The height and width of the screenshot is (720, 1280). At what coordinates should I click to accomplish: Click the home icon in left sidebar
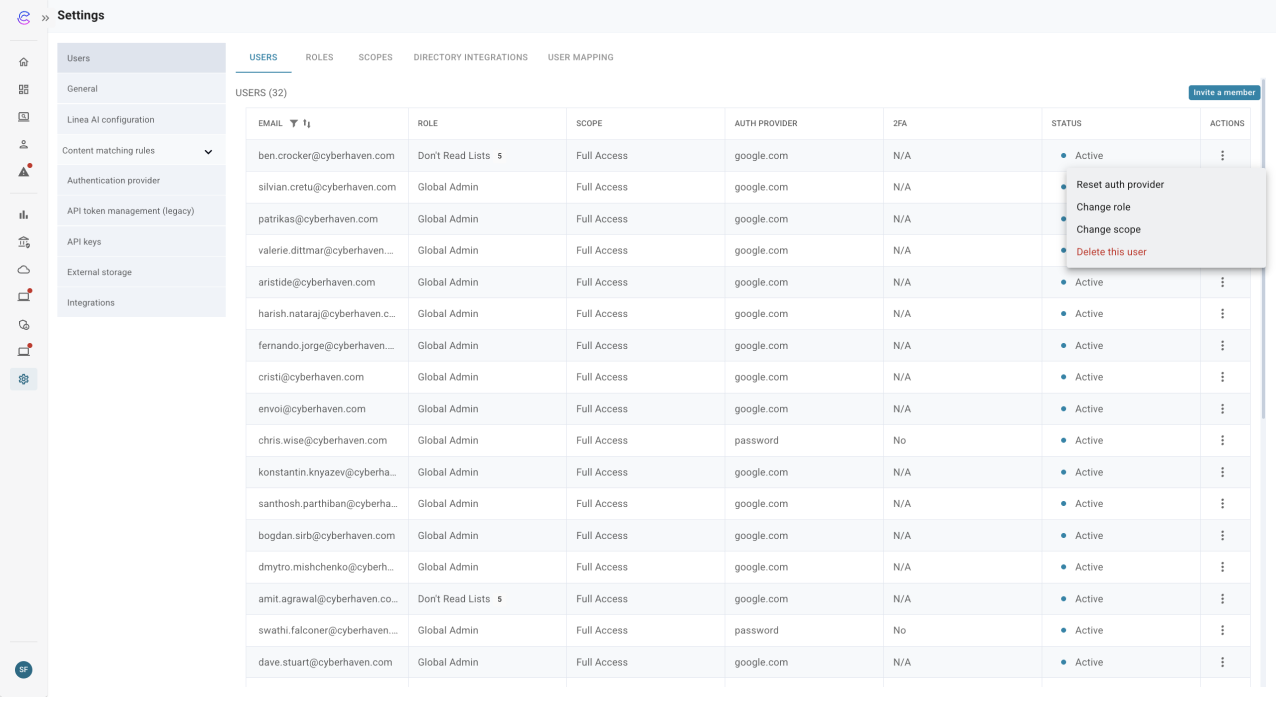(24, 62)
